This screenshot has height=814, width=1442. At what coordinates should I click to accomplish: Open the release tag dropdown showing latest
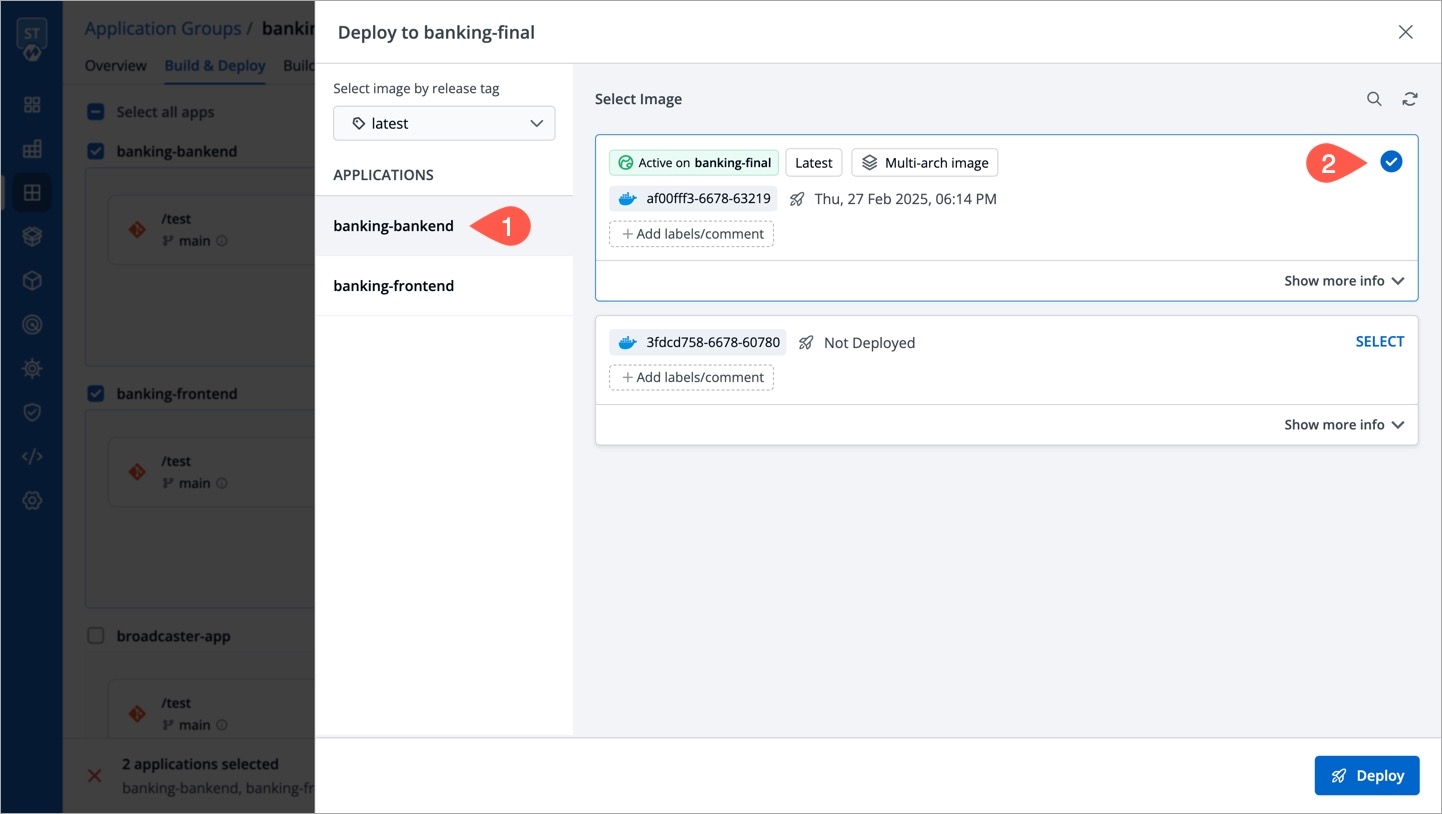tap(444, 124)
